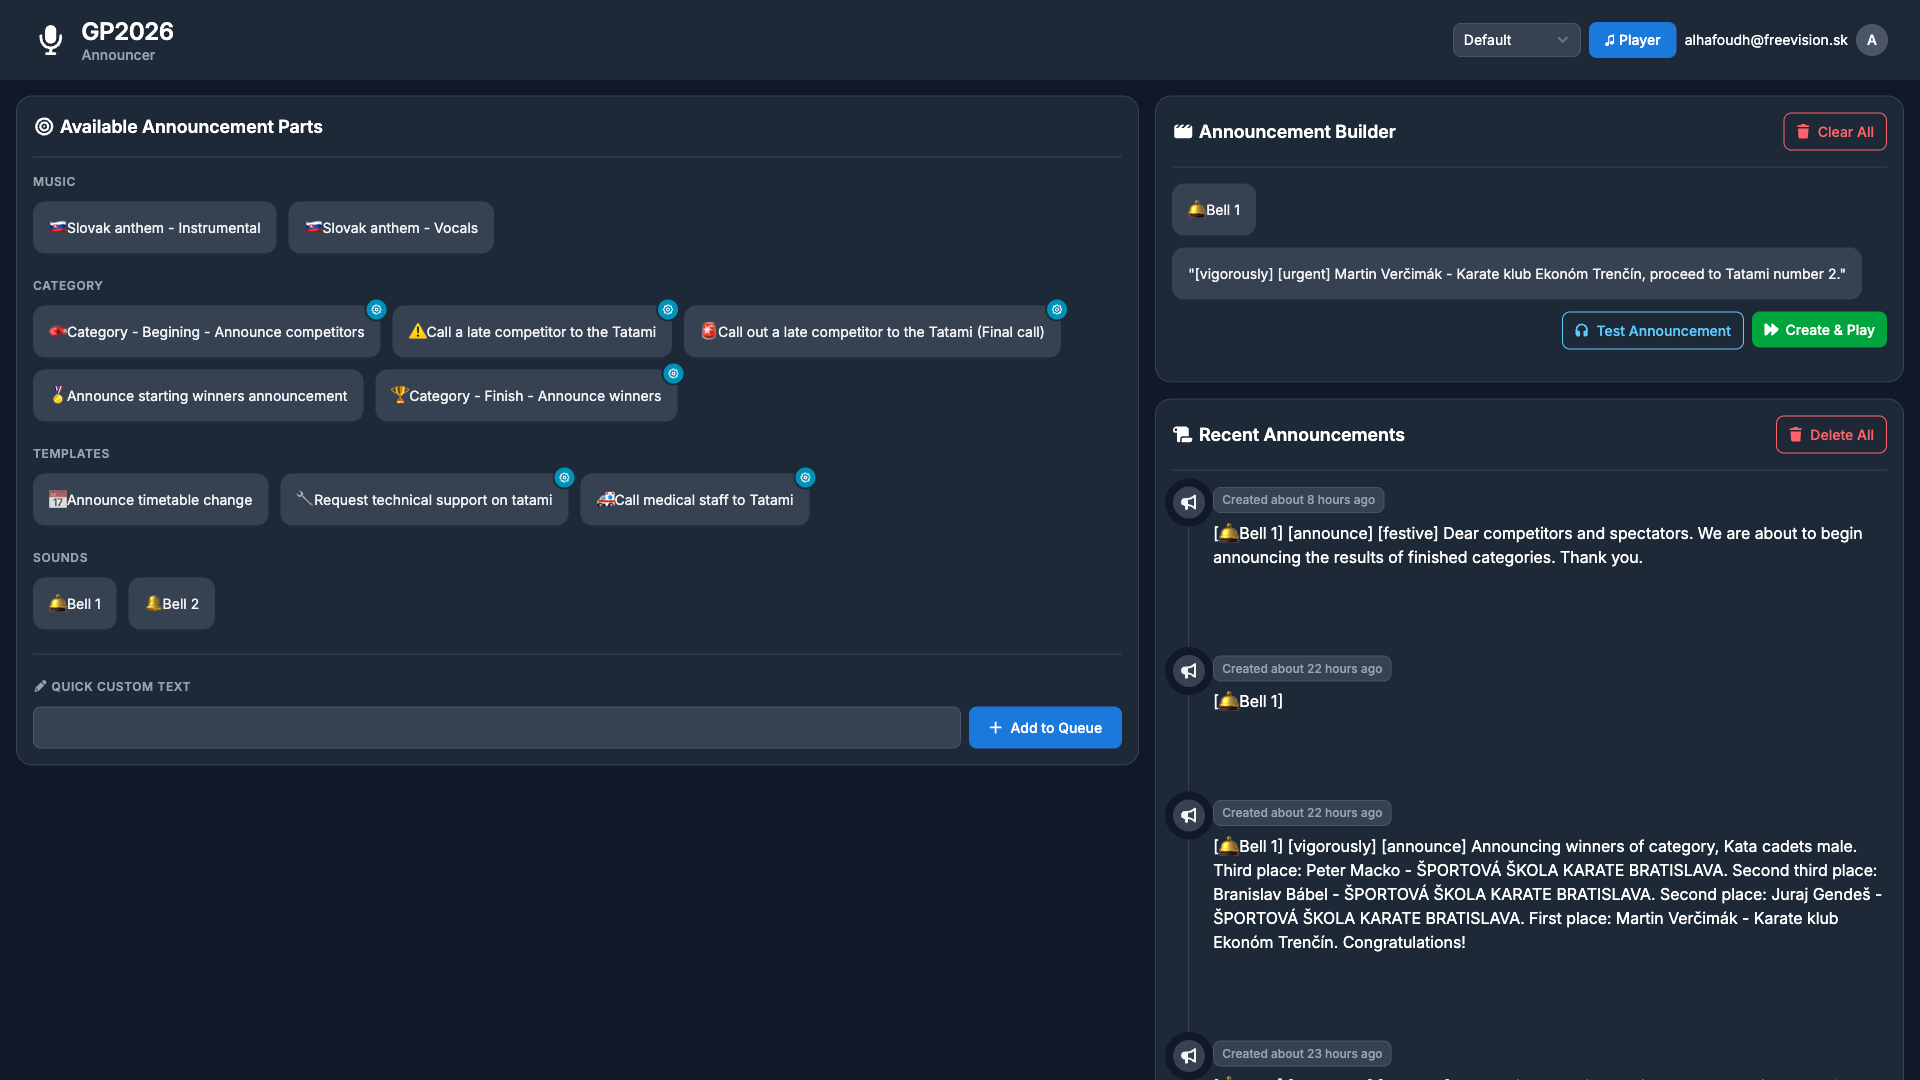Focus the Quick Custom Text input field
Image resolution: width=1920 pixels, height=1080 pixels.
pos(496,727)
